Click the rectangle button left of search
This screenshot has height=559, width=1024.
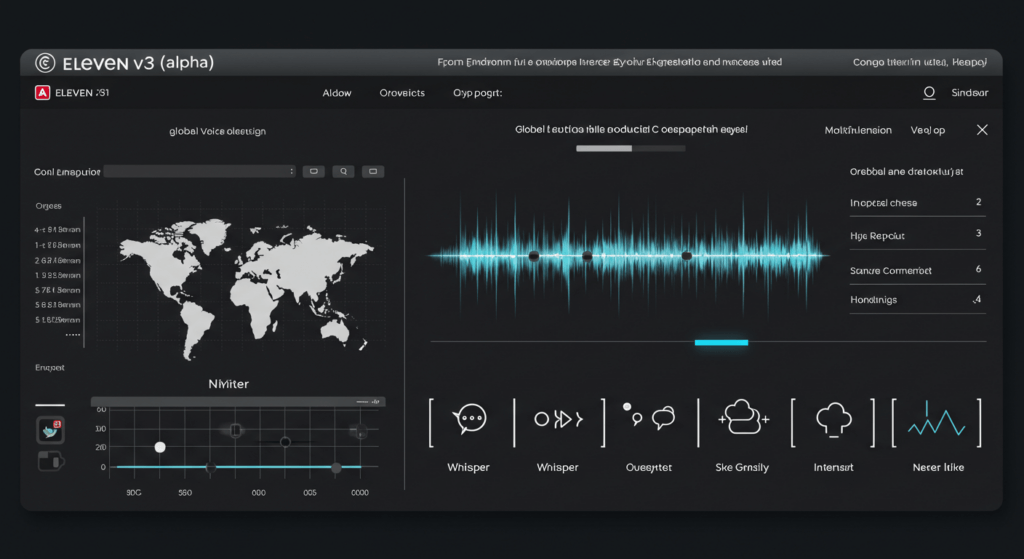(313, 171)
